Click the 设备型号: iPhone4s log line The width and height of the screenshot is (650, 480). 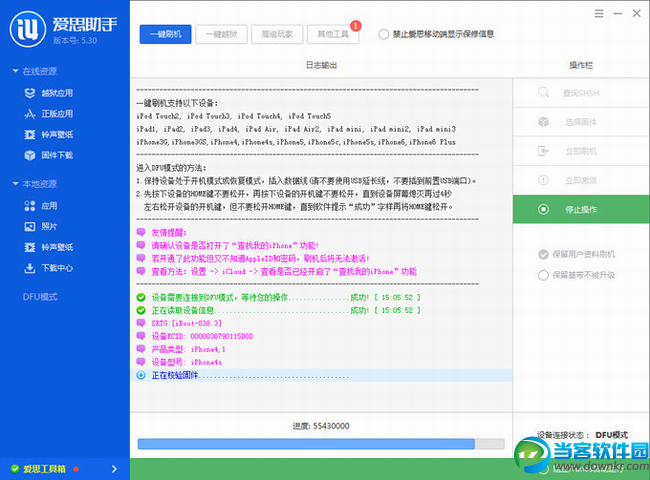187,362
